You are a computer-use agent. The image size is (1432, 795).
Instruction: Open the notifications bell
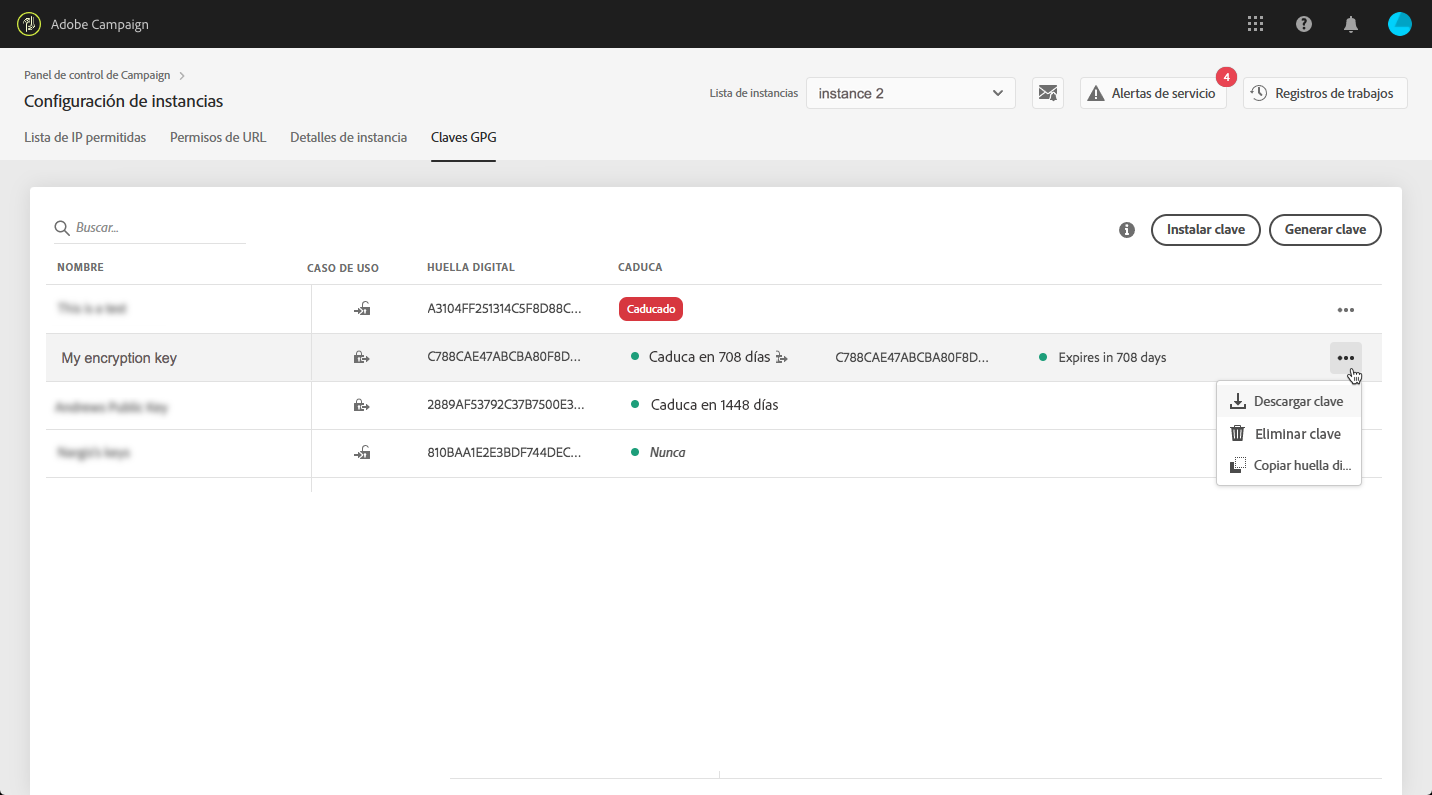coord(1351,24)
